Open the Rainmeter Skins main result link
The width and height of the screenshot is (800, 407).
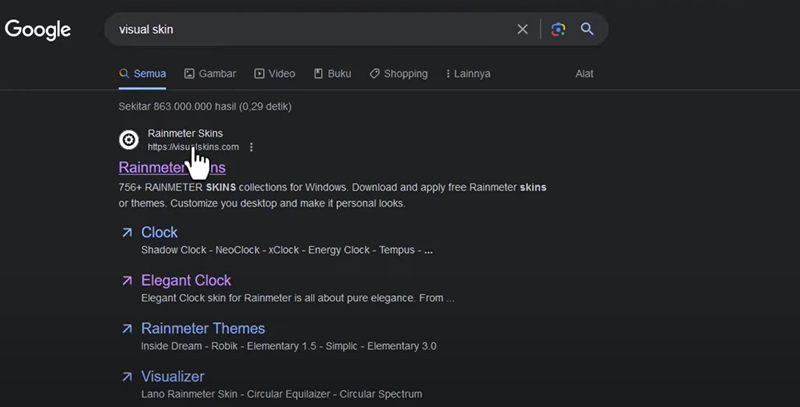tap(172, 167)
